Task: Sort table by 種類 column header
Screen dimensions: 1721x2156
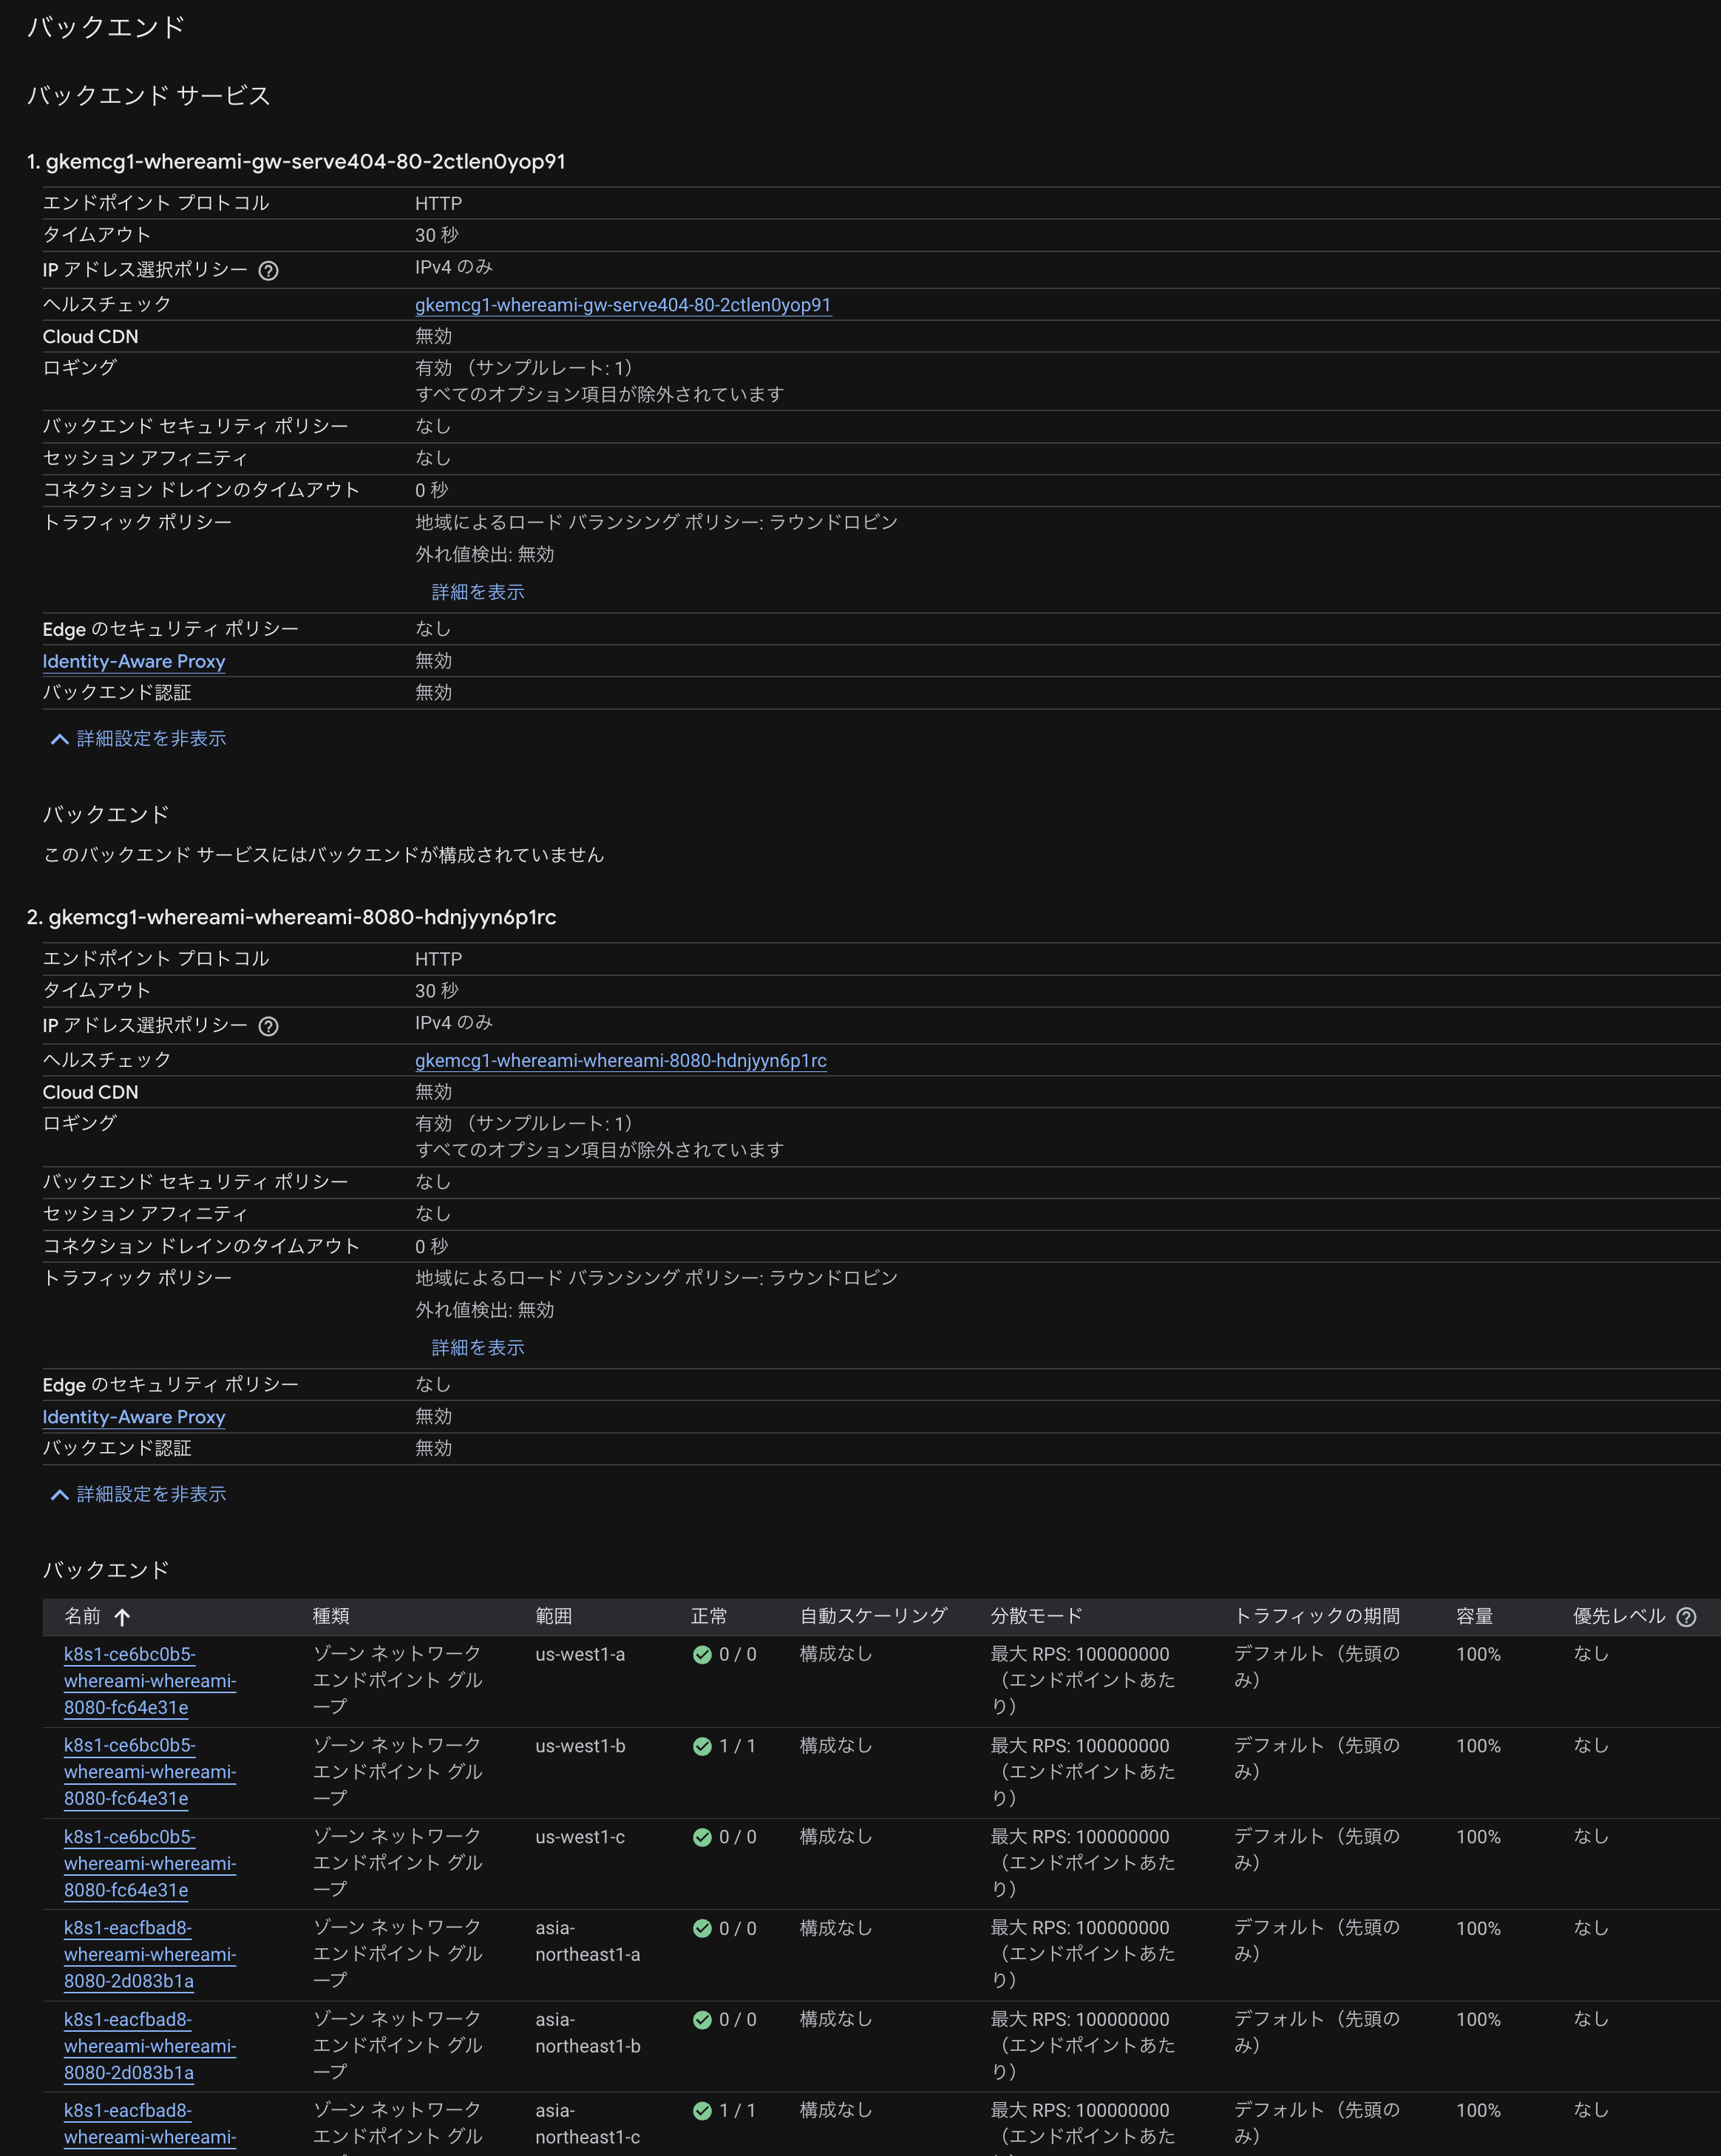Action: coord(330,1616)
